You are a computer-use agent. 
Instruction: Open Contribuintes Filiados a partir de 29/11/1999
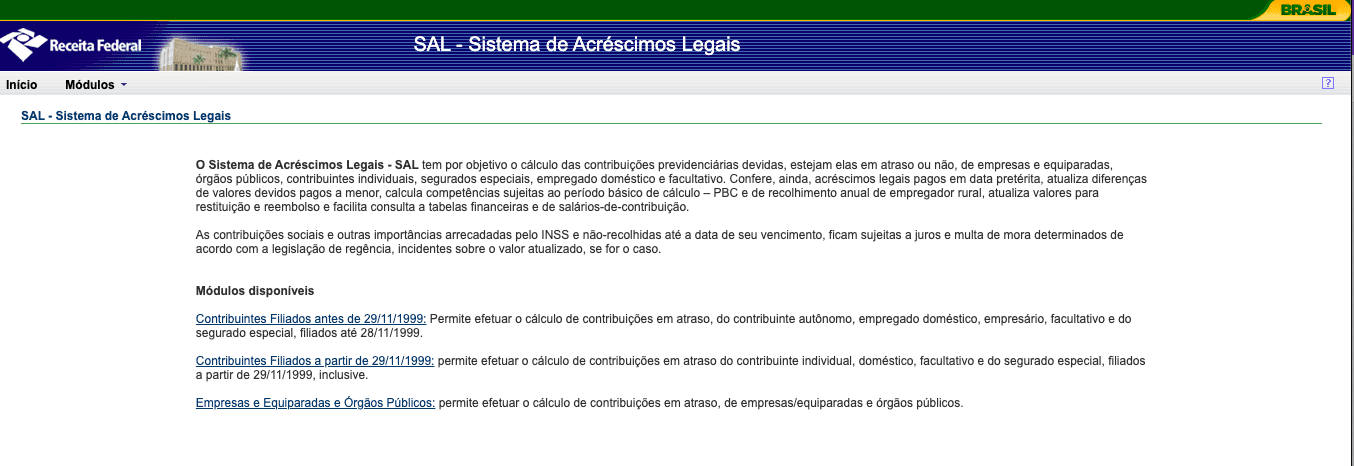click(315, 361)
